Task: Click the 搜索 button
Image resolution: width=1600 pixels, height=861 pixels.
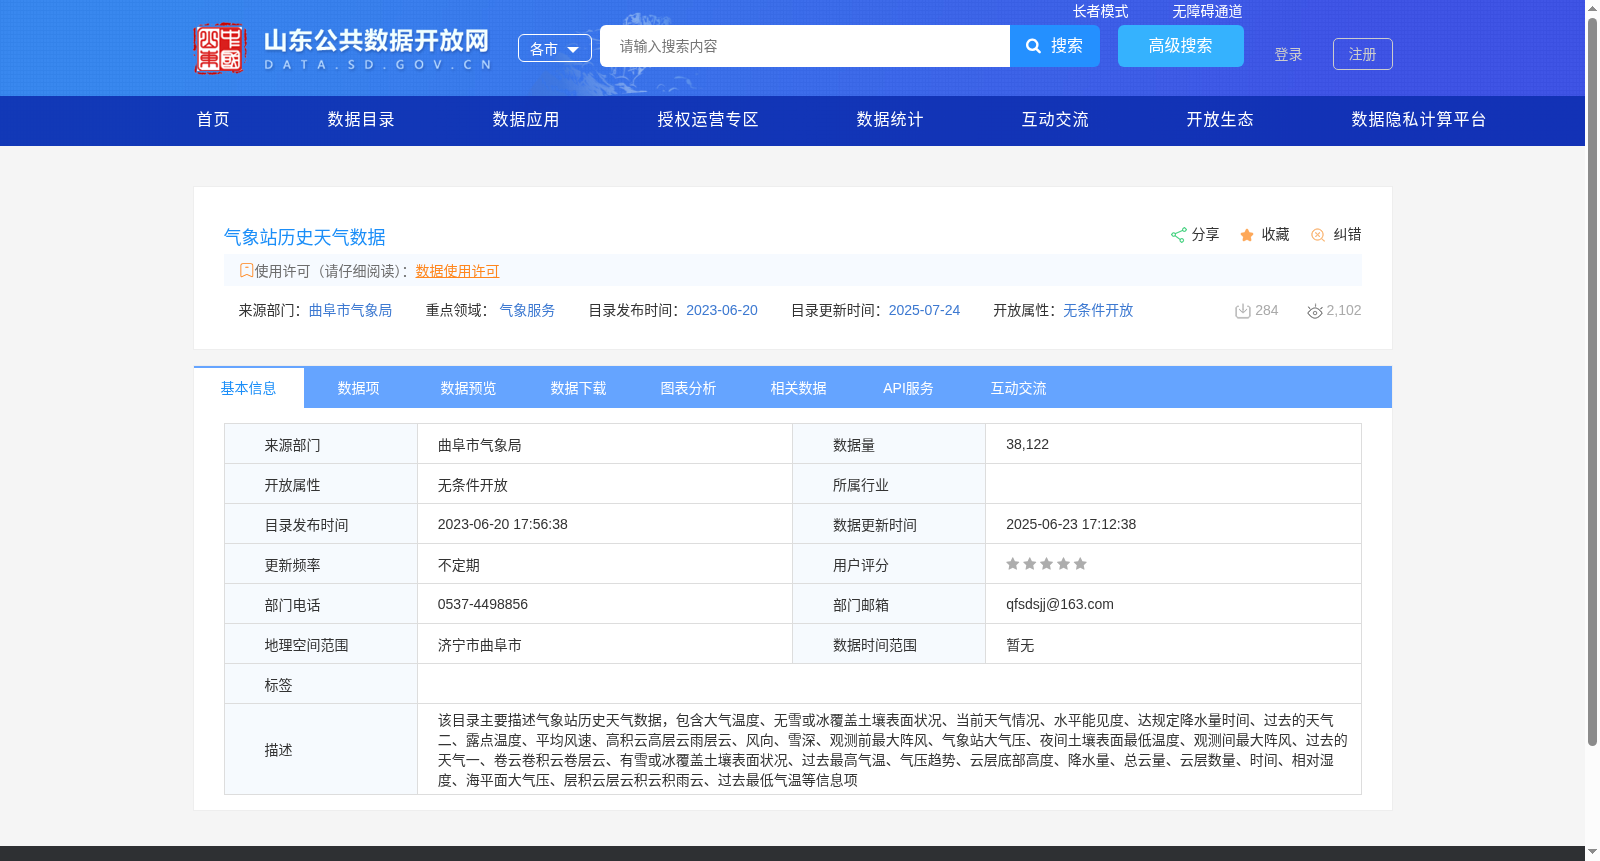Action: pos(1055,46)
